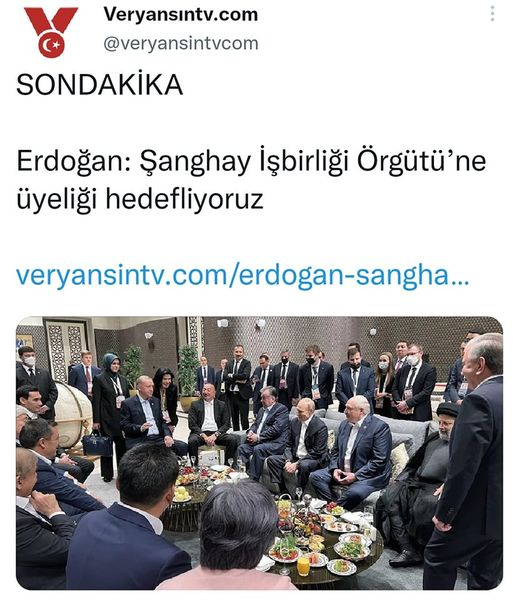
Task: Click the phrase "Şanghay İşbirliği Örgütü'ne"
Action: pyautogui.click(x=313, y=161)
